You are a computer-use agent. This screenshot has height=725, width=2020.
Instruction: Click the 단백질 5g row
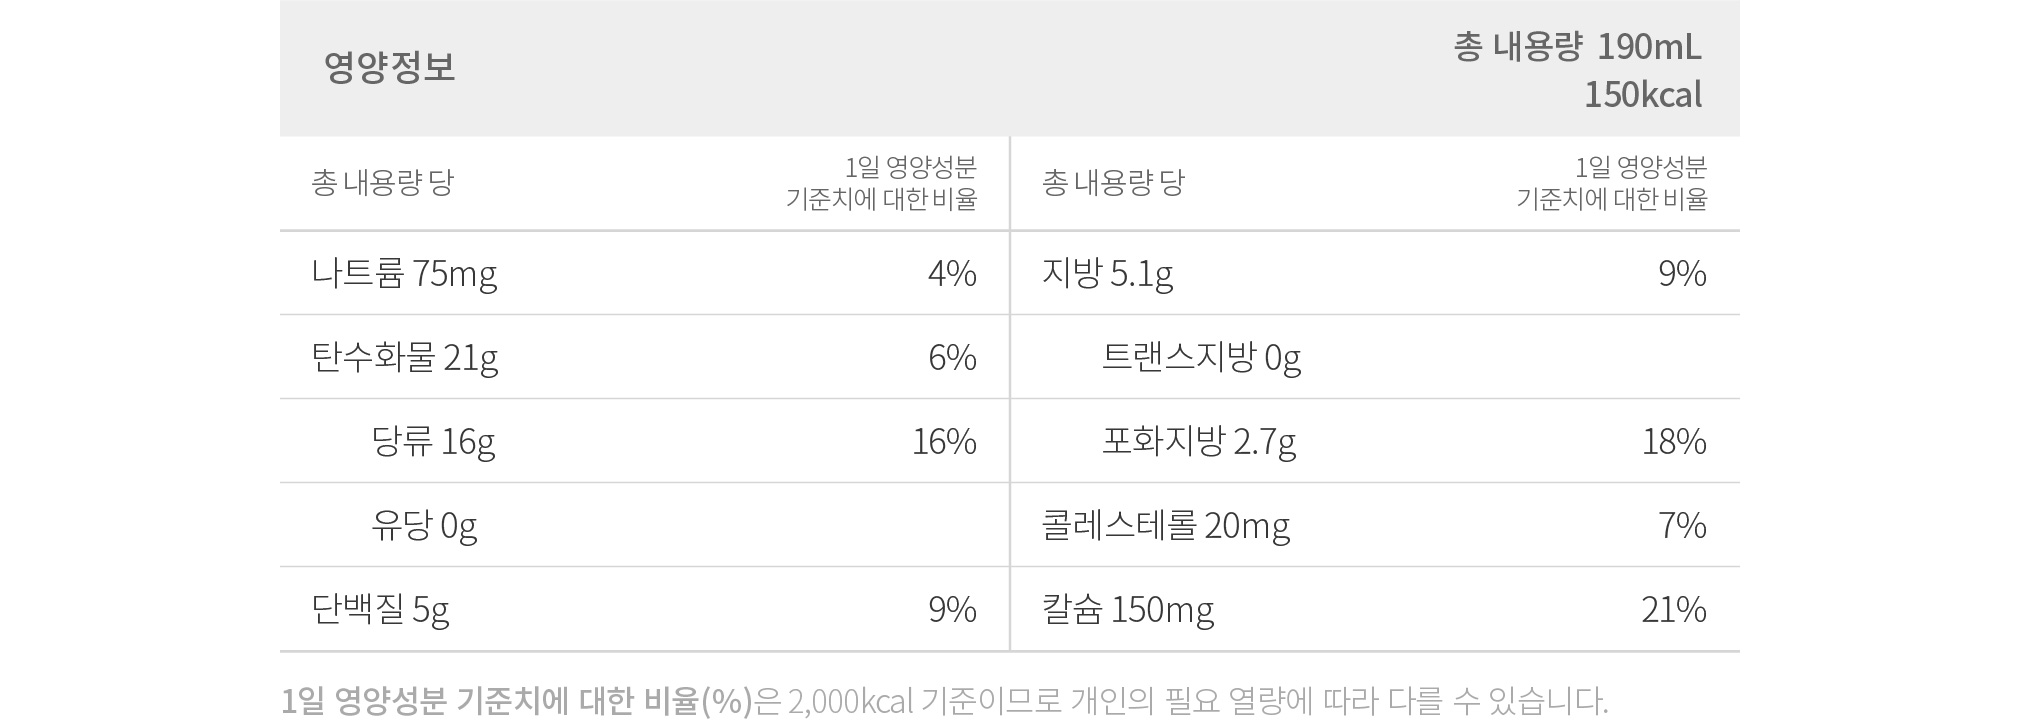644,609
